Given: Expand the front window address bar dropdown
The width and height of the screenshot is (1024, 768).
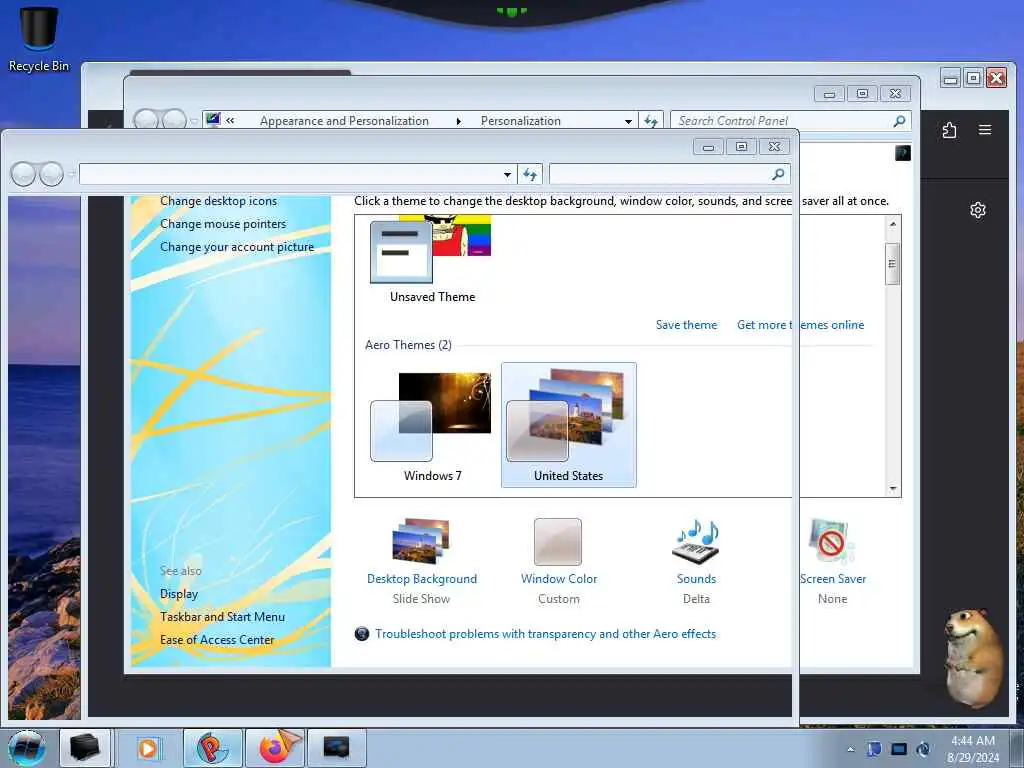Looking at the screenshot, I should tap(507, 175).
